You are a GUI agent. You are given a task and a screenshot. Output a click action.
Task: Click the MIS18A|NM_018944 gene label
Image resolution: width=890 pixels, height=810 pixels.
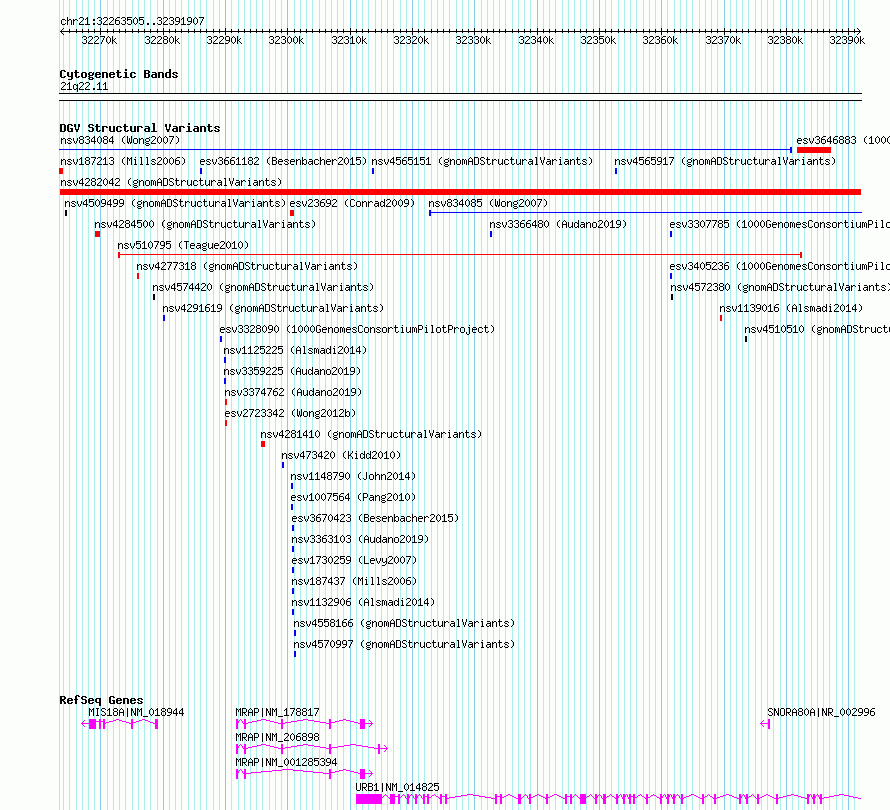point(136,712)
